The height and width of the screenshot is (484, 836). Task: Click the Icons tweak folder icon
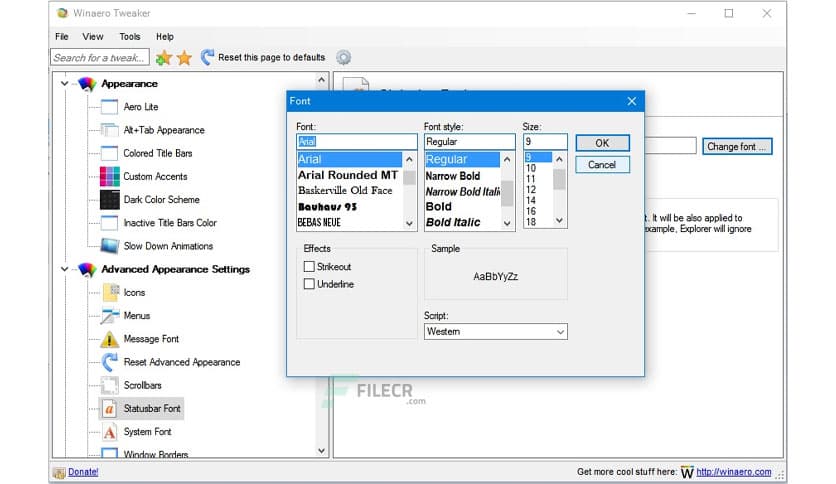111,292
